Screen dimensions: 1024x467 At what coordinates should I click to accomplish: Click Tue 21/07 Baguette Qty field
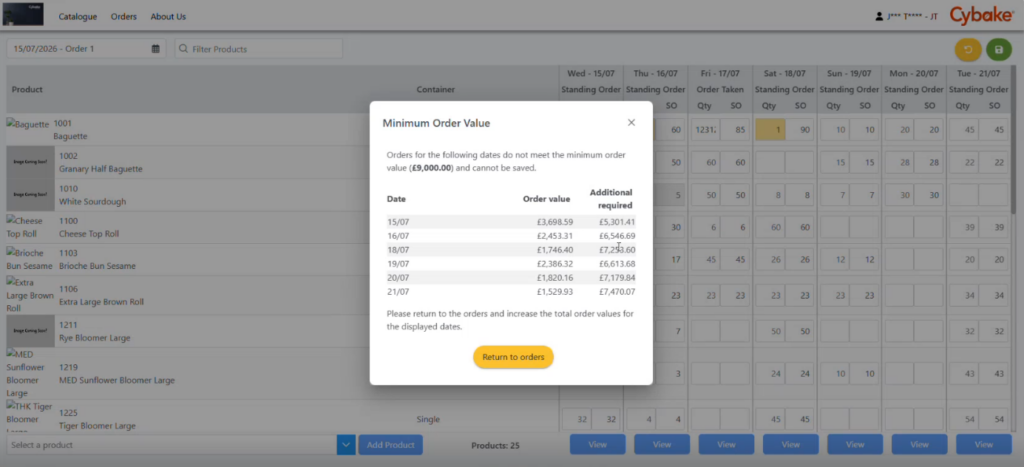(x=964, y=130)
